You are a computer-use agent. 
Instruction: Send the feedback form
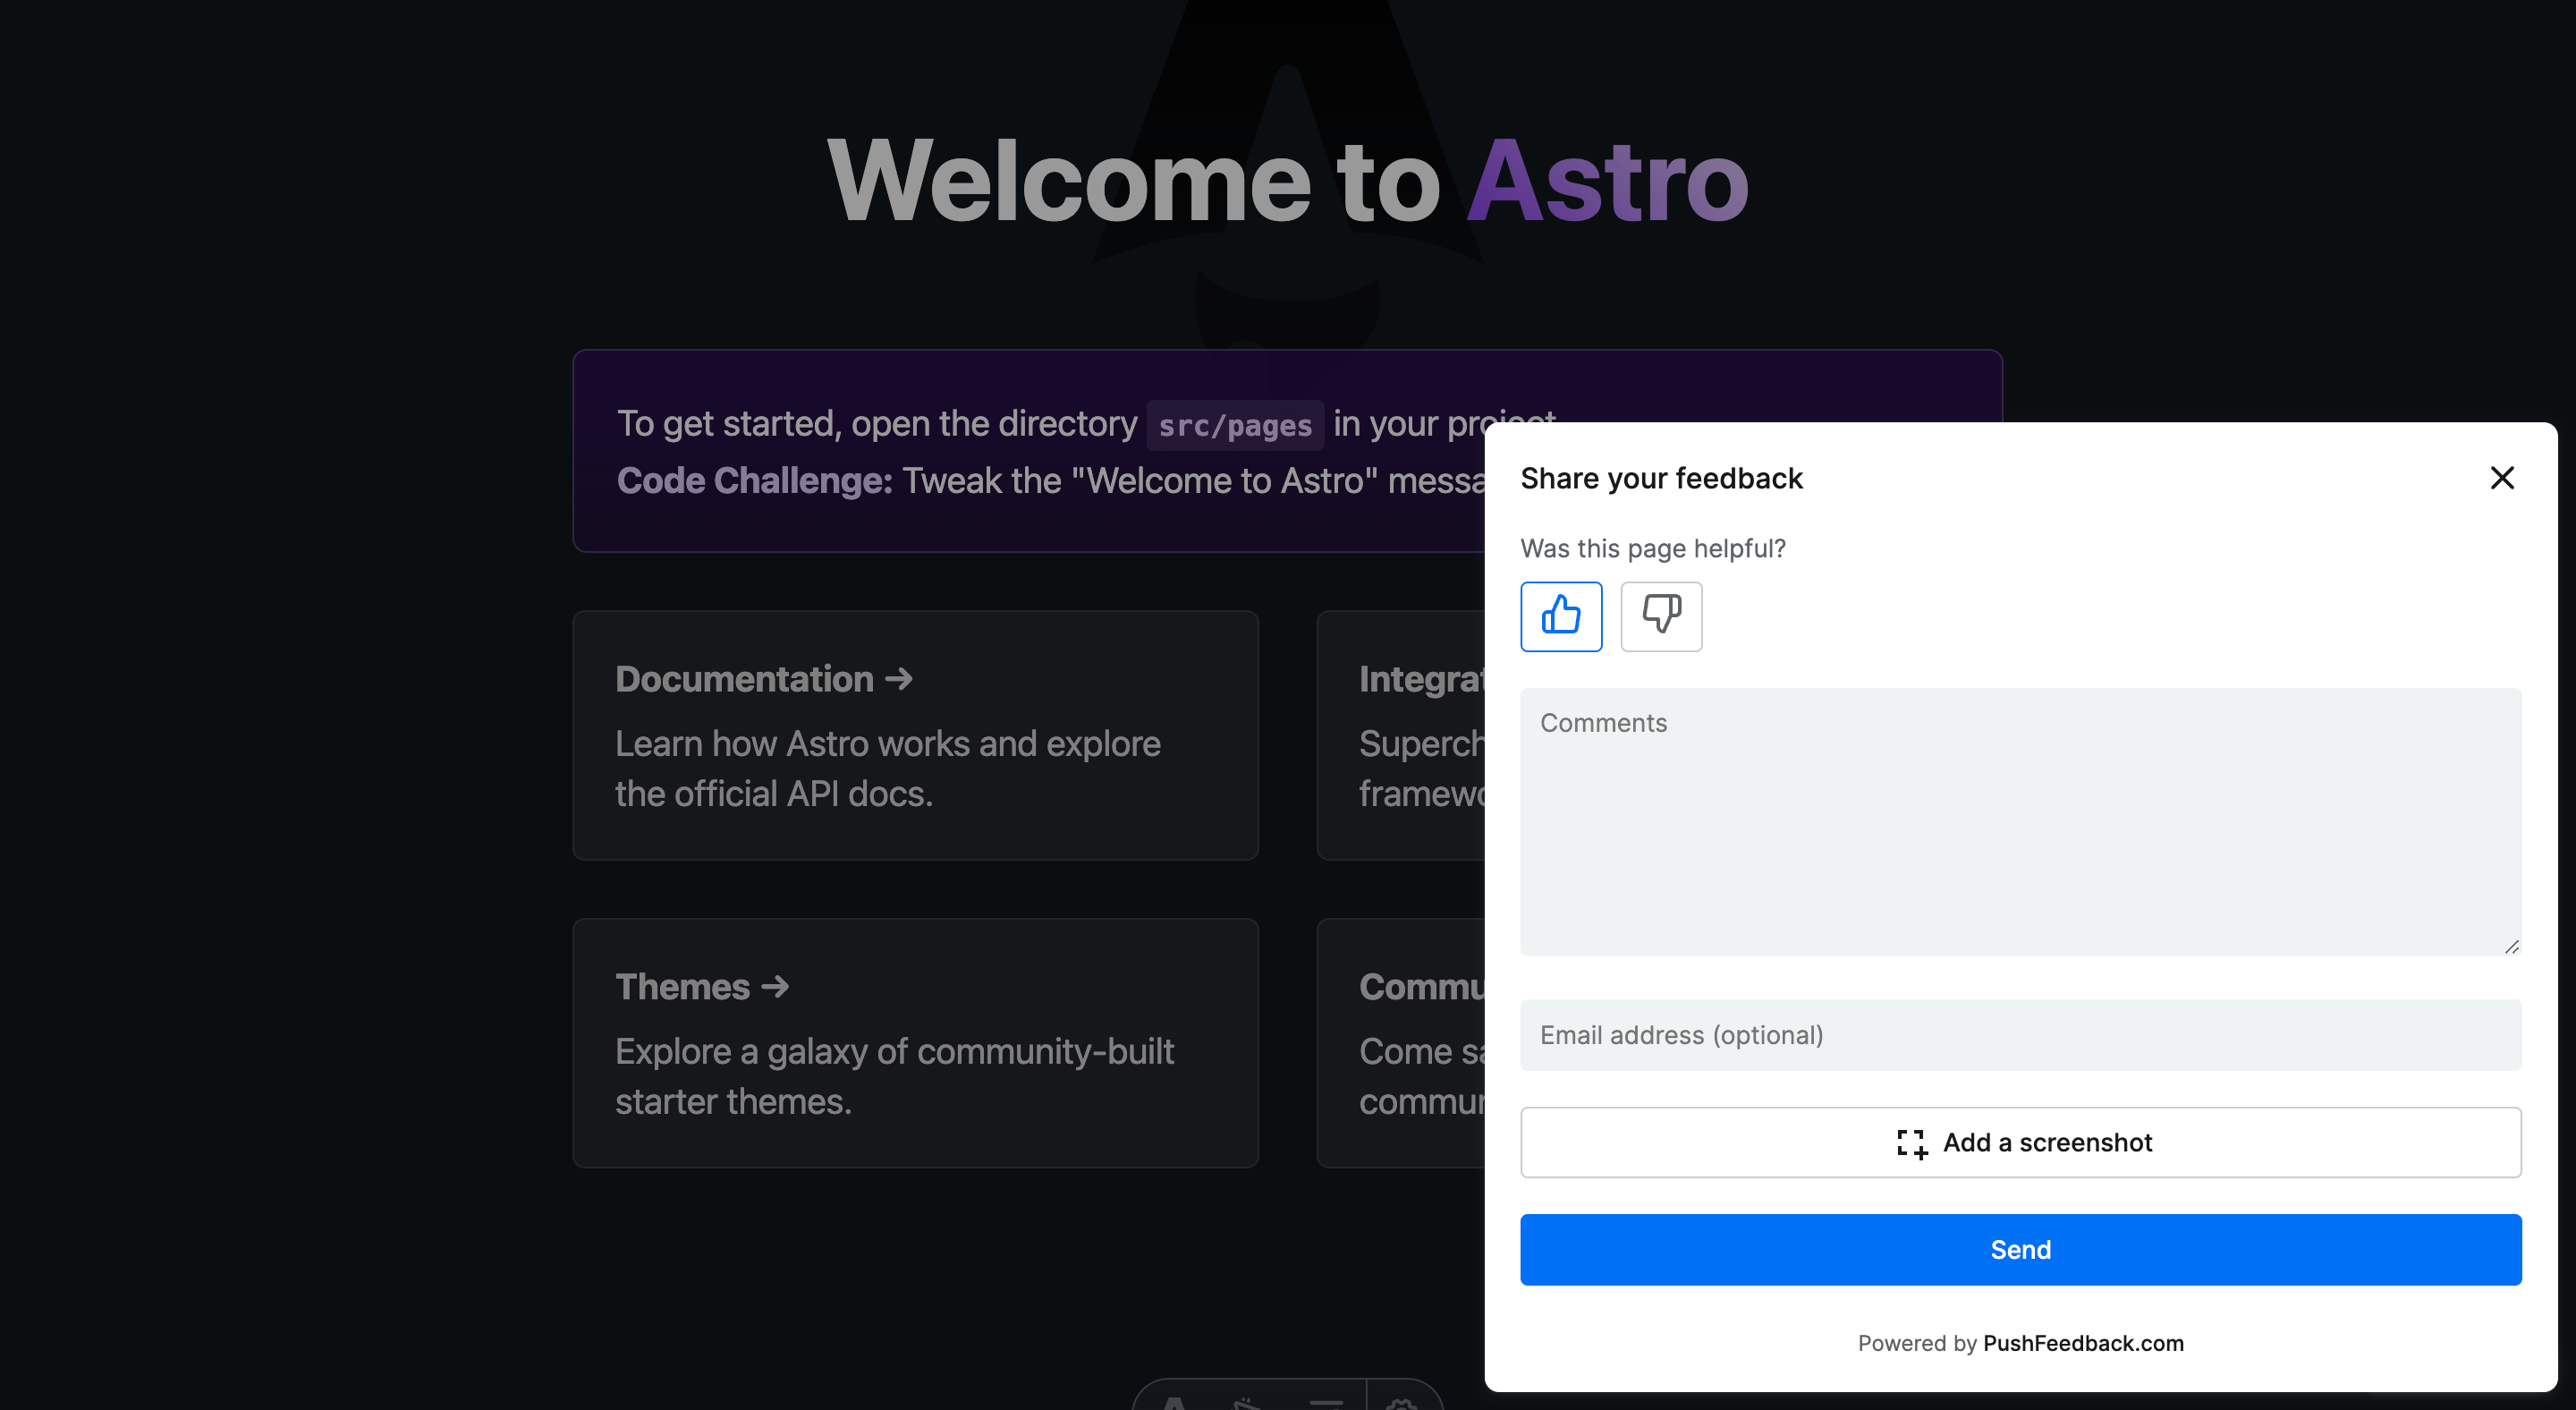click(x=2019, y=1250)
